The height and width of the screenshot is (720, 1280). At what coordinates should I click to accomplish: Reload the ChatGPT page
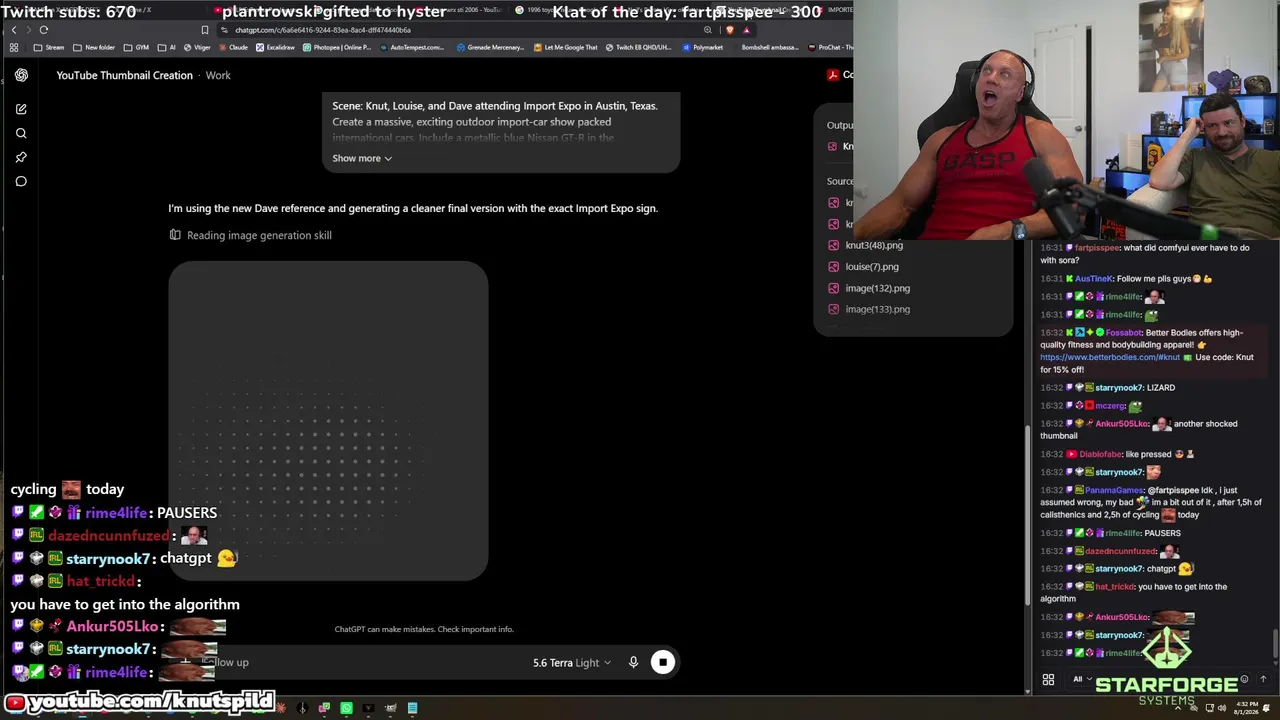[44, 30]
